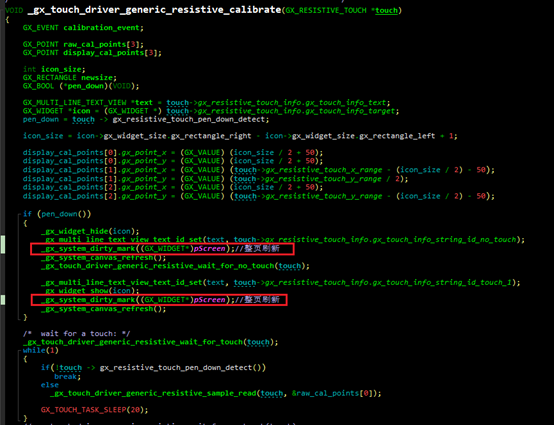Click the wait_for_no_touch(touch) call
The width and height of the screenshot is (554, 425).
point(175,266)
